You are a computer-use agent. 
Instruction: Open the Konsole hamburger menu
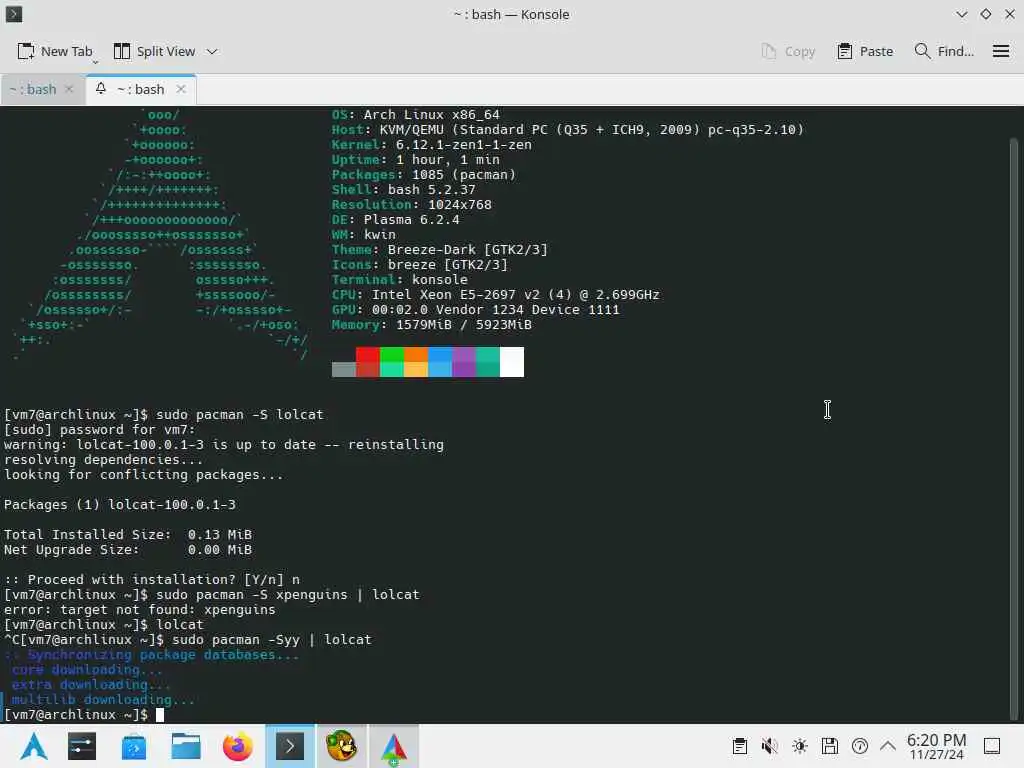[x=1000, y=51]
